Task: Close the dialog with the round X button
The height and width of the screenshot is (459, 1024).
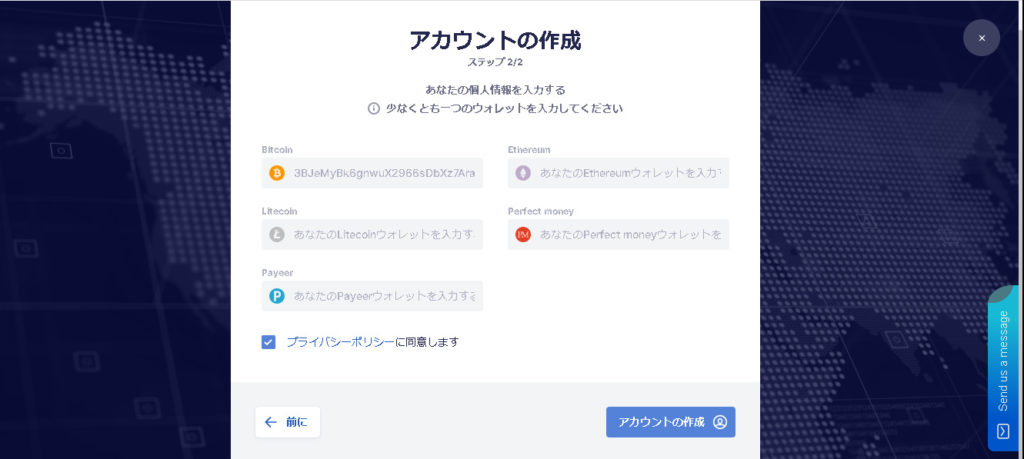Action: 982,38
